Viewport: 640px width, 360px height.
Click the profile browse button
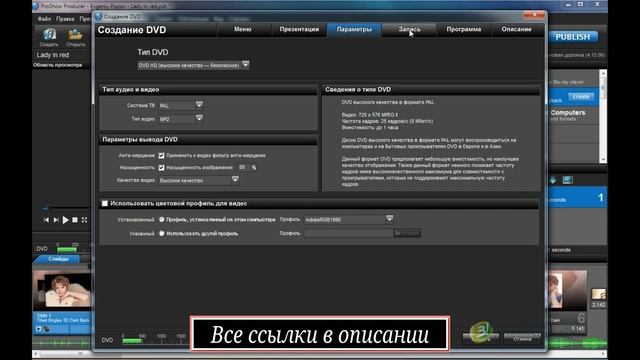coord(407,233)
